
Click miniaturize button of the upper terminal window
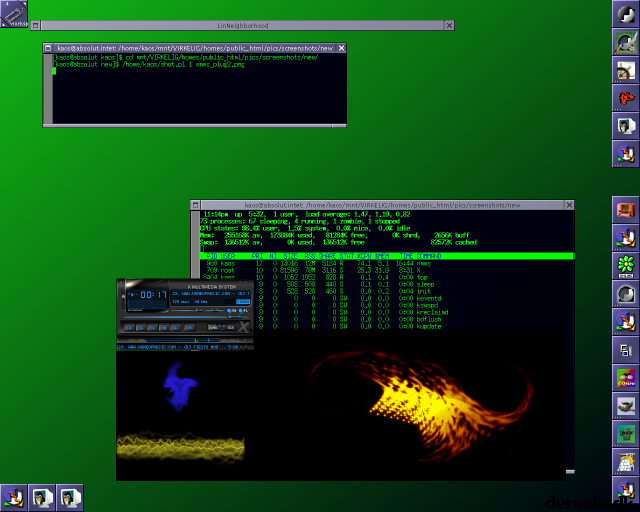click(48, 48)
